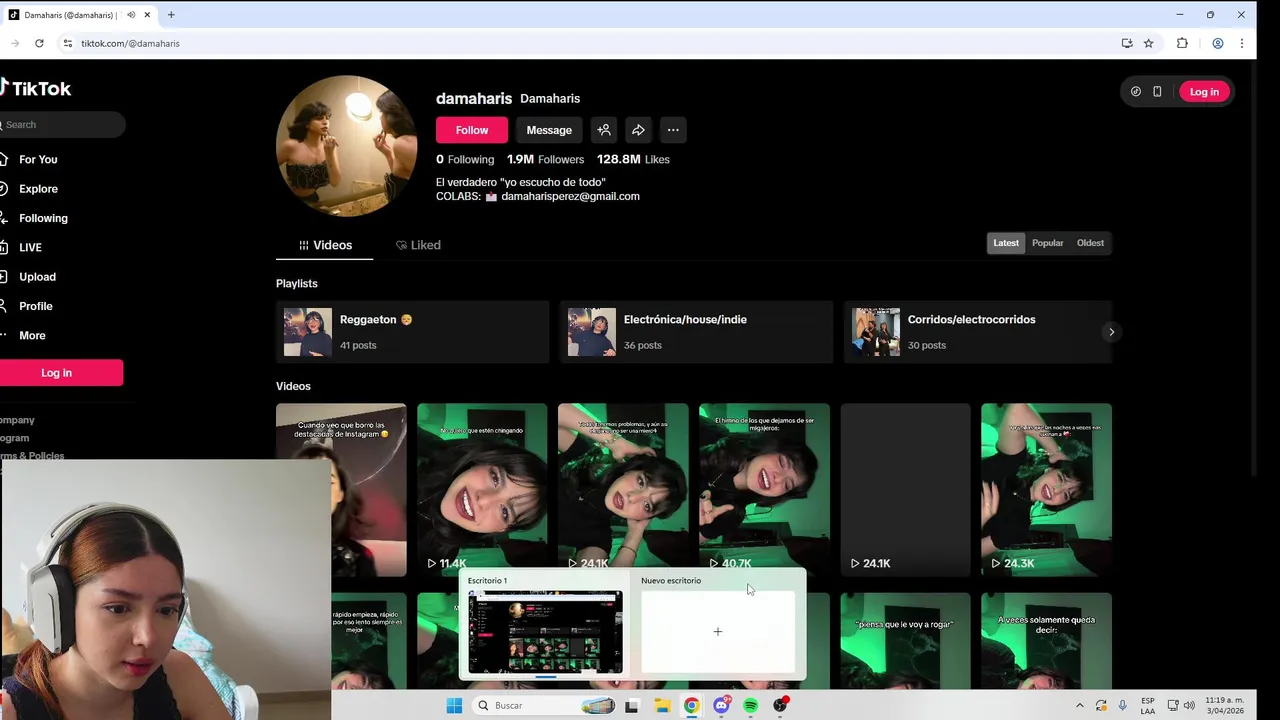The width and height of the screenshot is (1280, 720).
Task: Click the coin icon beside the top Log in
Action: coord(1136,91)
